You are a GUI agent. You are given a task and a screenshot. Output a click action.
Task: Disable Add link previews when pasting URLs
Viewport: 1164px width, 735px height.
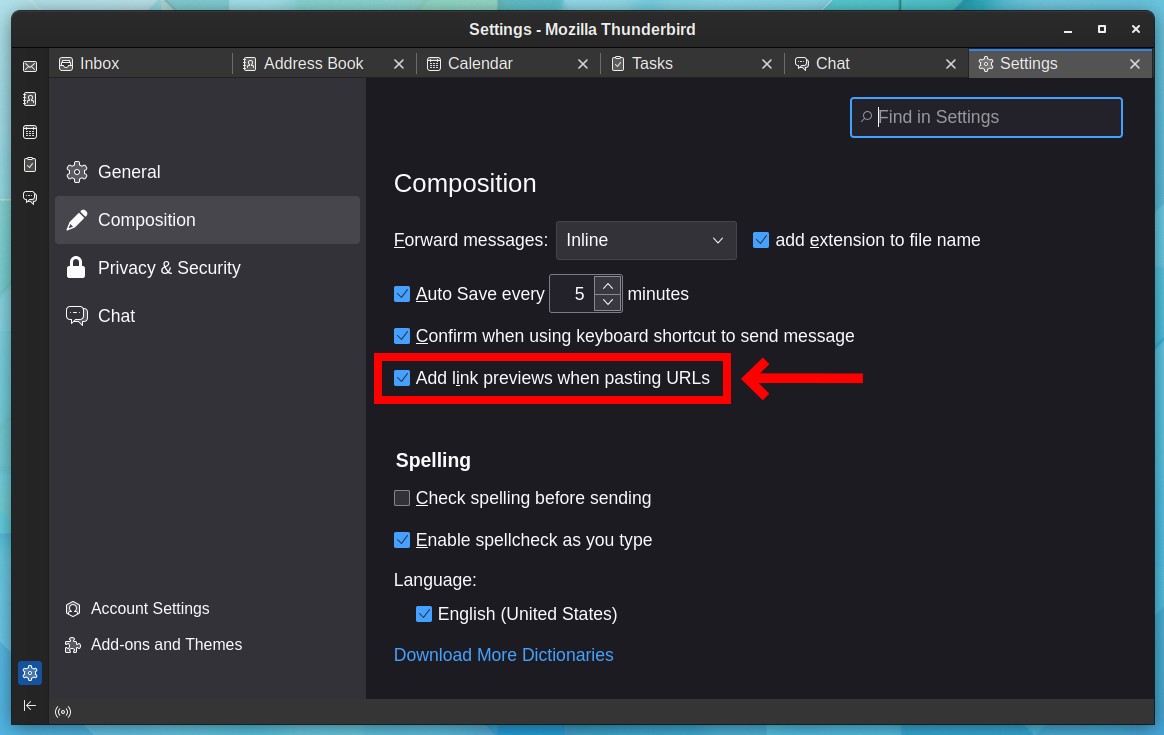(x=402, y=378)
